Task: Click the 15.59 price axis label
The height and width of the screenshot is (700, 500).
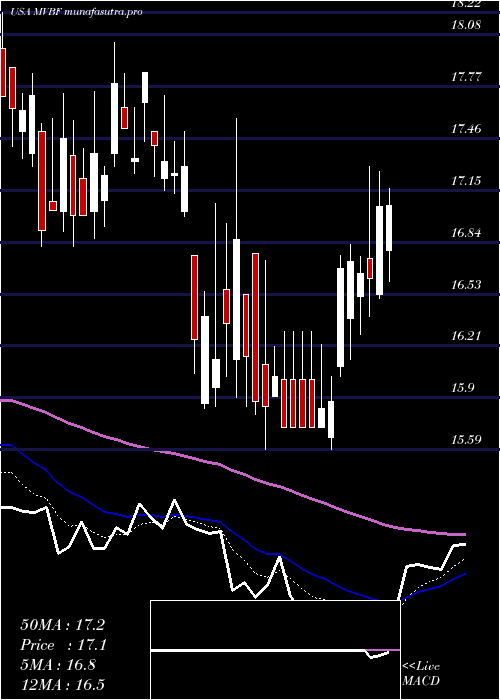Action: click(466, 440)
